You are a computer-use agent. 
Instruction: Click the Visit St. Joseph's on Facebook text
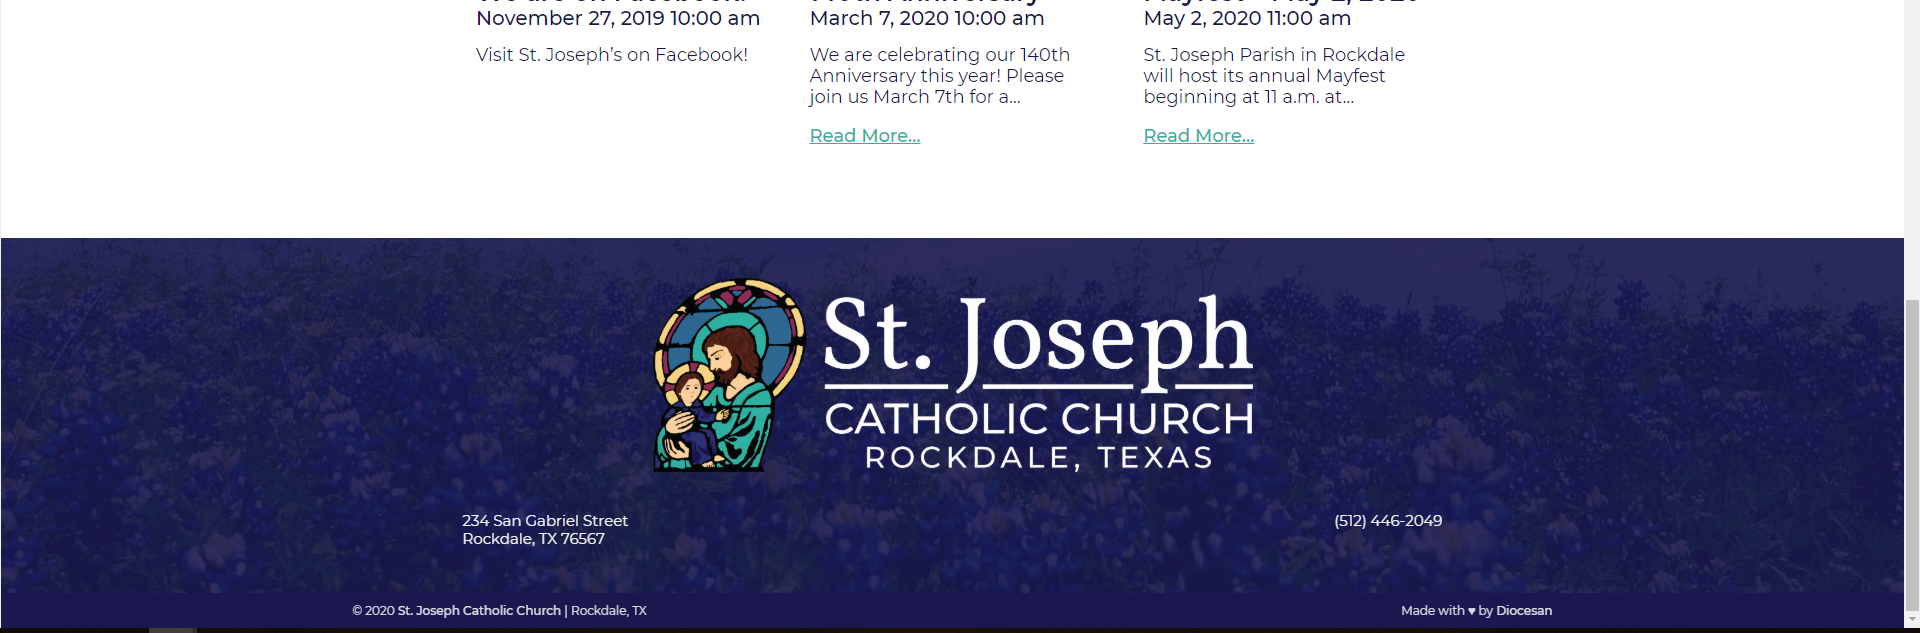click(x=611, y=55)
